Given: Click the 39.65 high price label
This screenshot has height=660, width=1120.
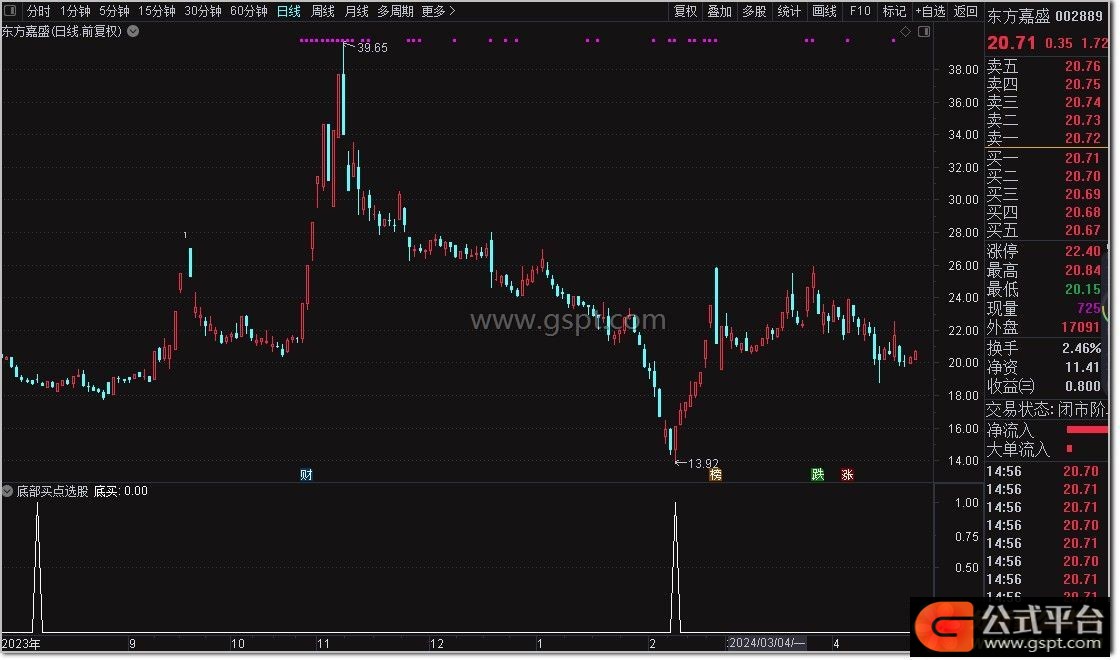Looking at the screenshot, I should point(372,48).
